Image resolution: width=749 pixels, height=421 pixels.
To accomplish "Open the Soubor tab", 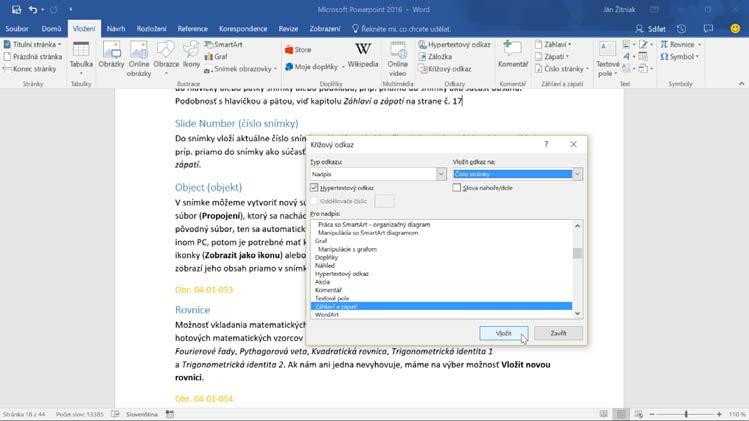I will (17, 29).
